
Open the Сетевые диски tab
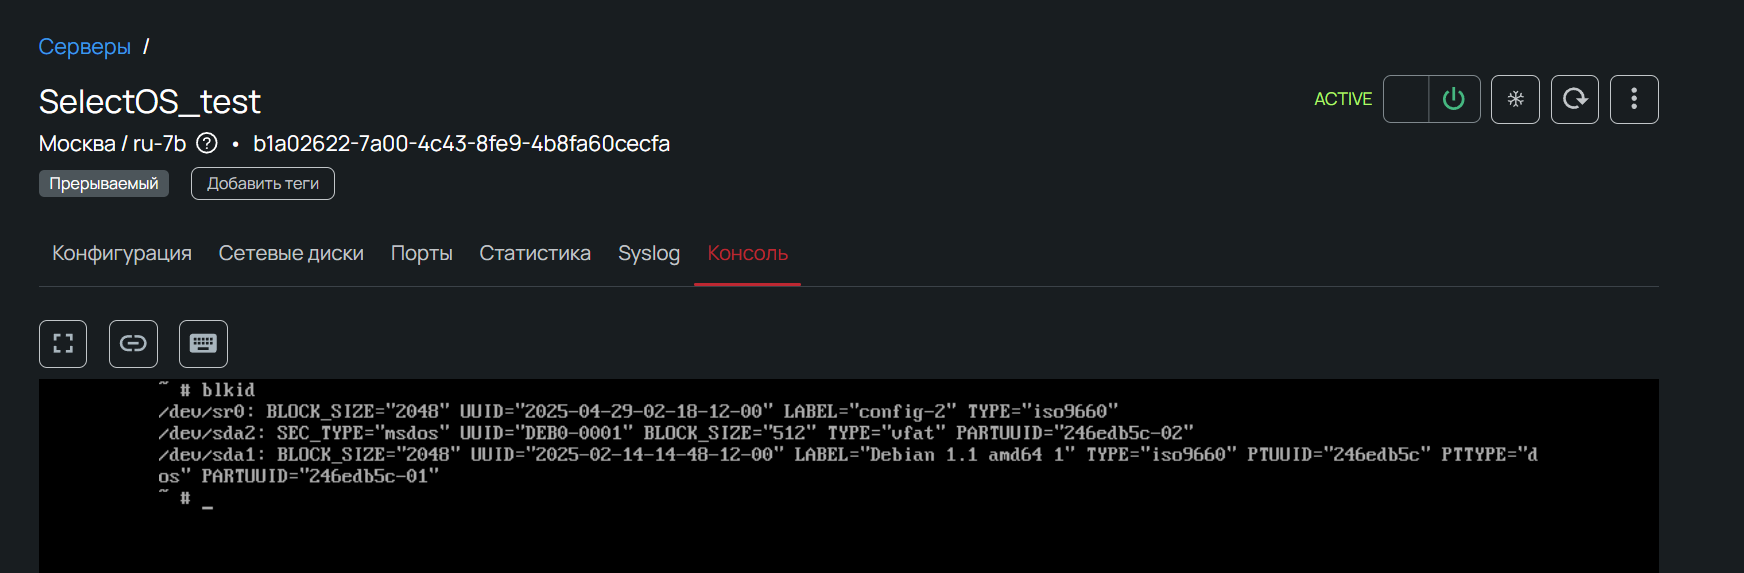pyautogui.click(x=291, y=253)
